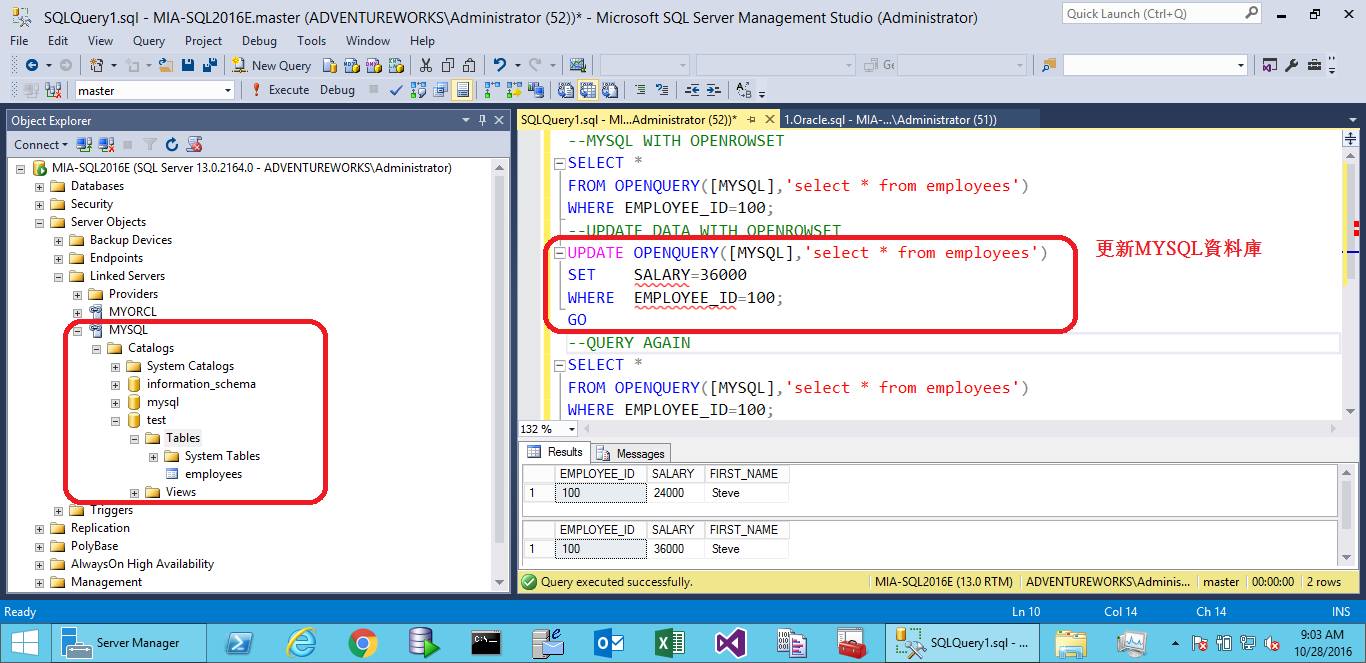
Task: Expand the Security node
Action: click(x=39, y=205)
